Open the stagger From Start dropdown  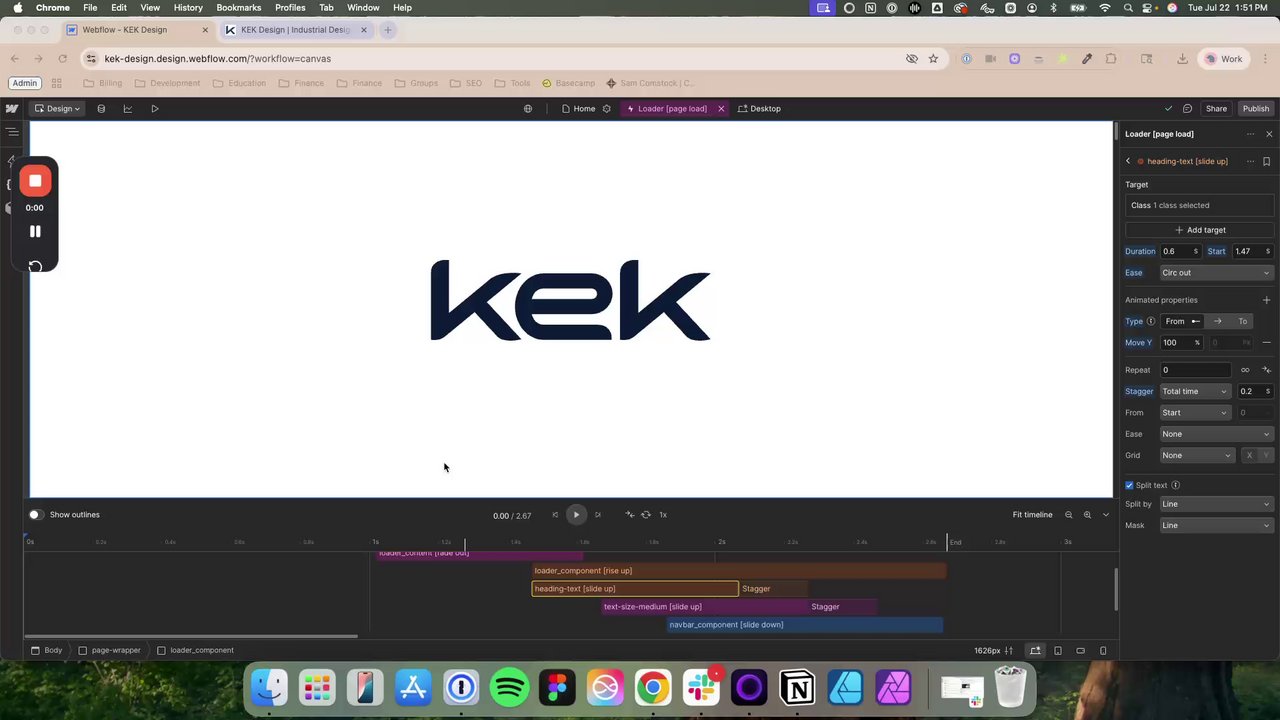pyautogui.click(x=1195, y=413)
